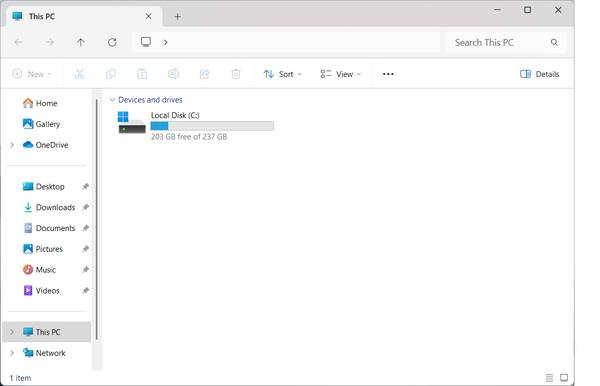The width and height of the screenshot is (600, 386).
Task: Open the Sort dropdown
Action: pos(282,74)
